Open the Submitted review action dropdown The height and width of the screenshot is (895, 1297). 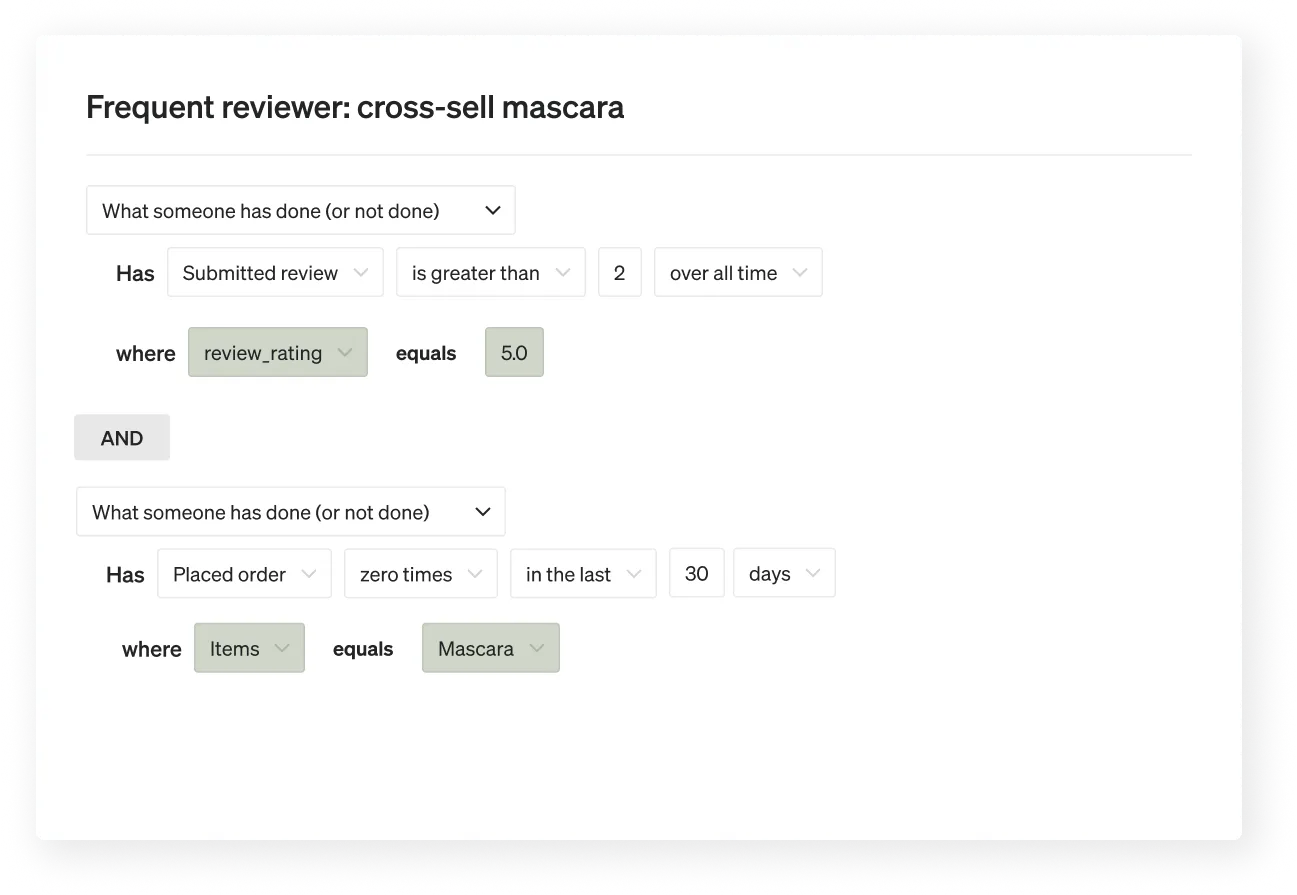pos(275,272)
